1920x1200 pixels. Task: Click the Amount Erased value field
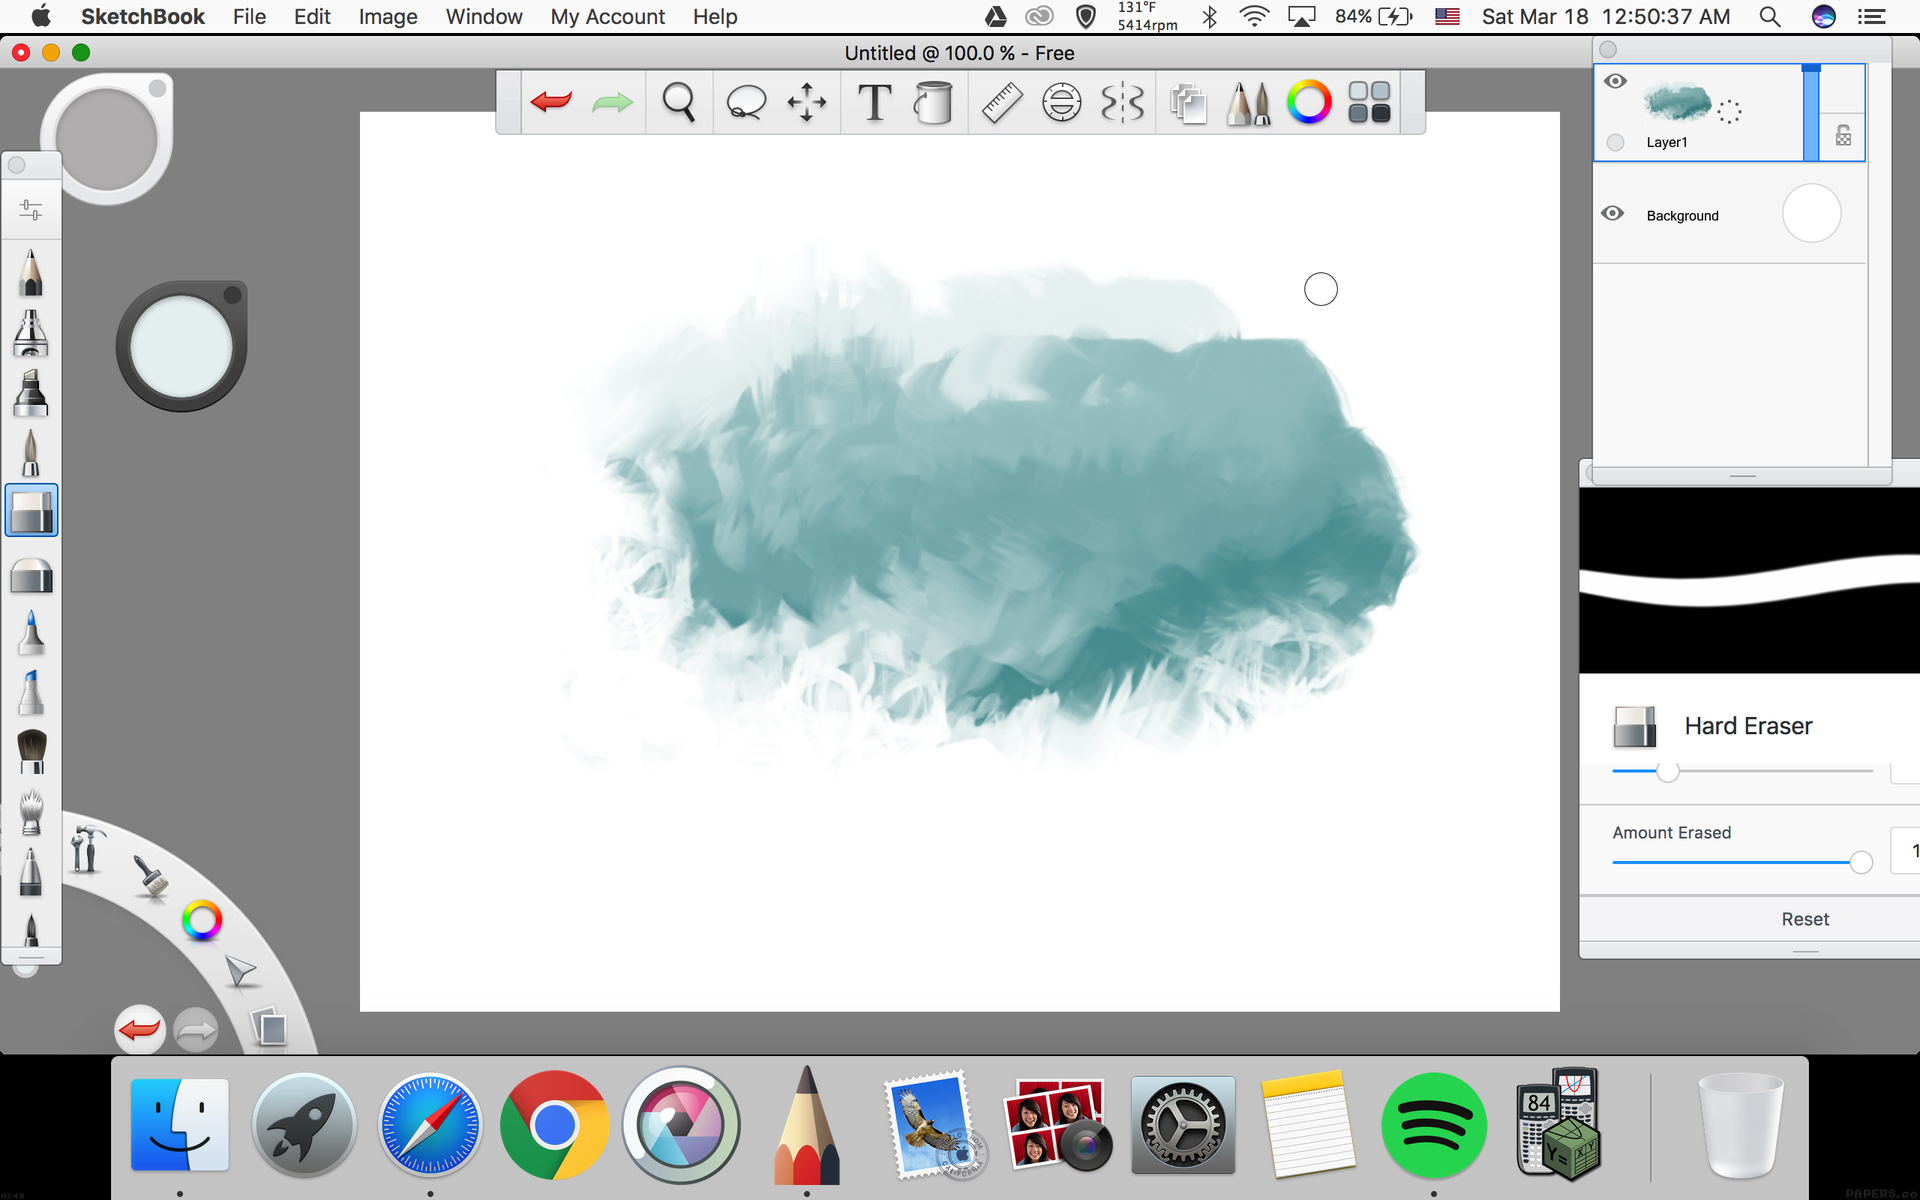point(1905,851)
